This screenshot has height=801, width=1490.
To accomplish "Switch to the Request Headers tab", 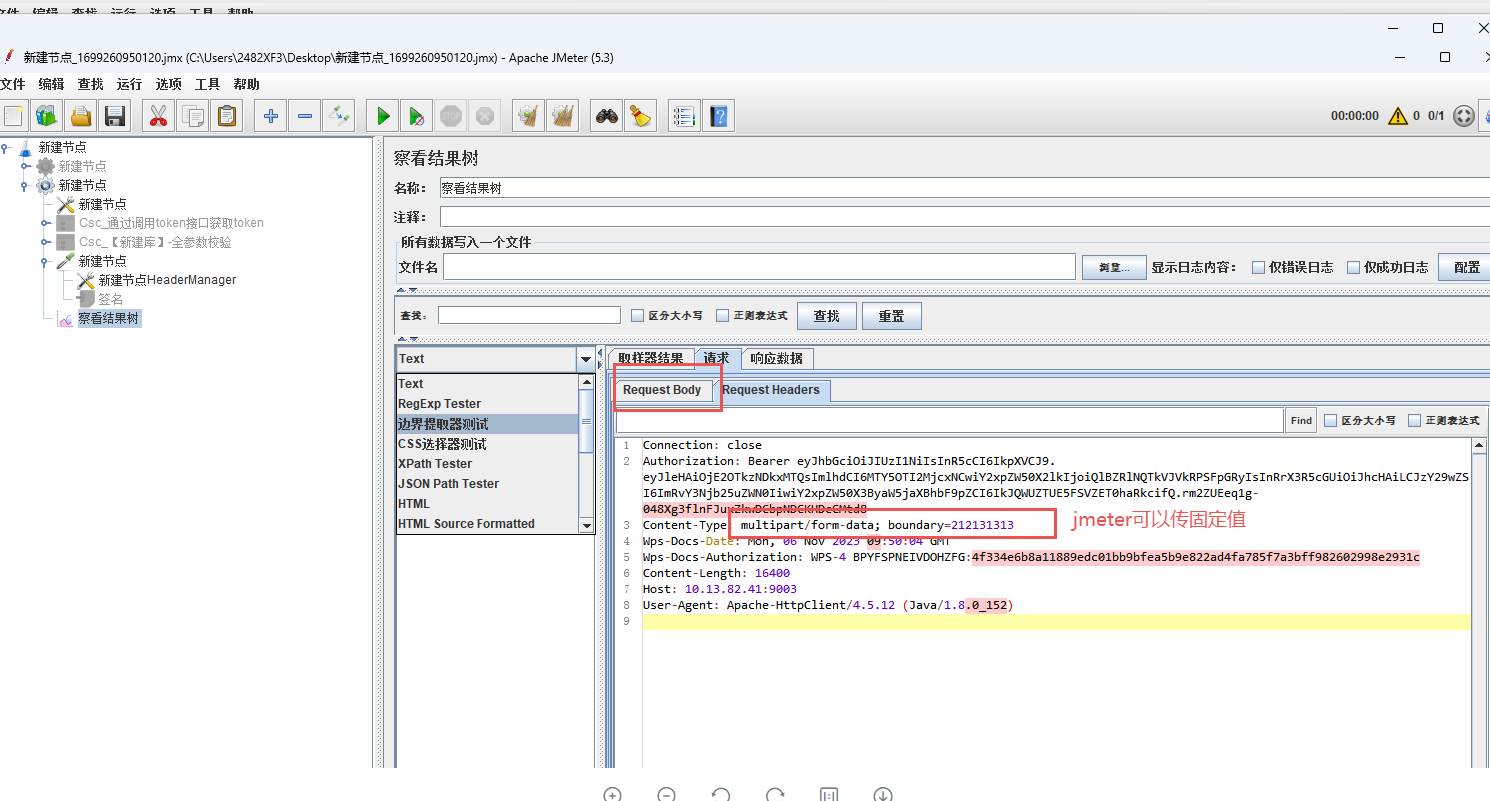I will point(772,390).
